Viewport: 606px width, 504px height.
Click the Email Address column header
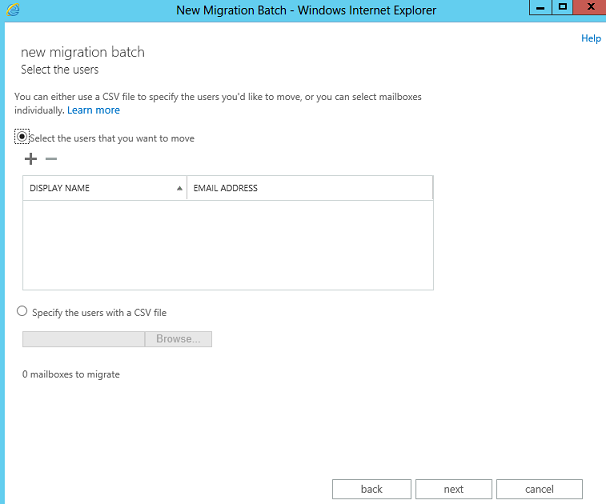click(x=310, y=188)
